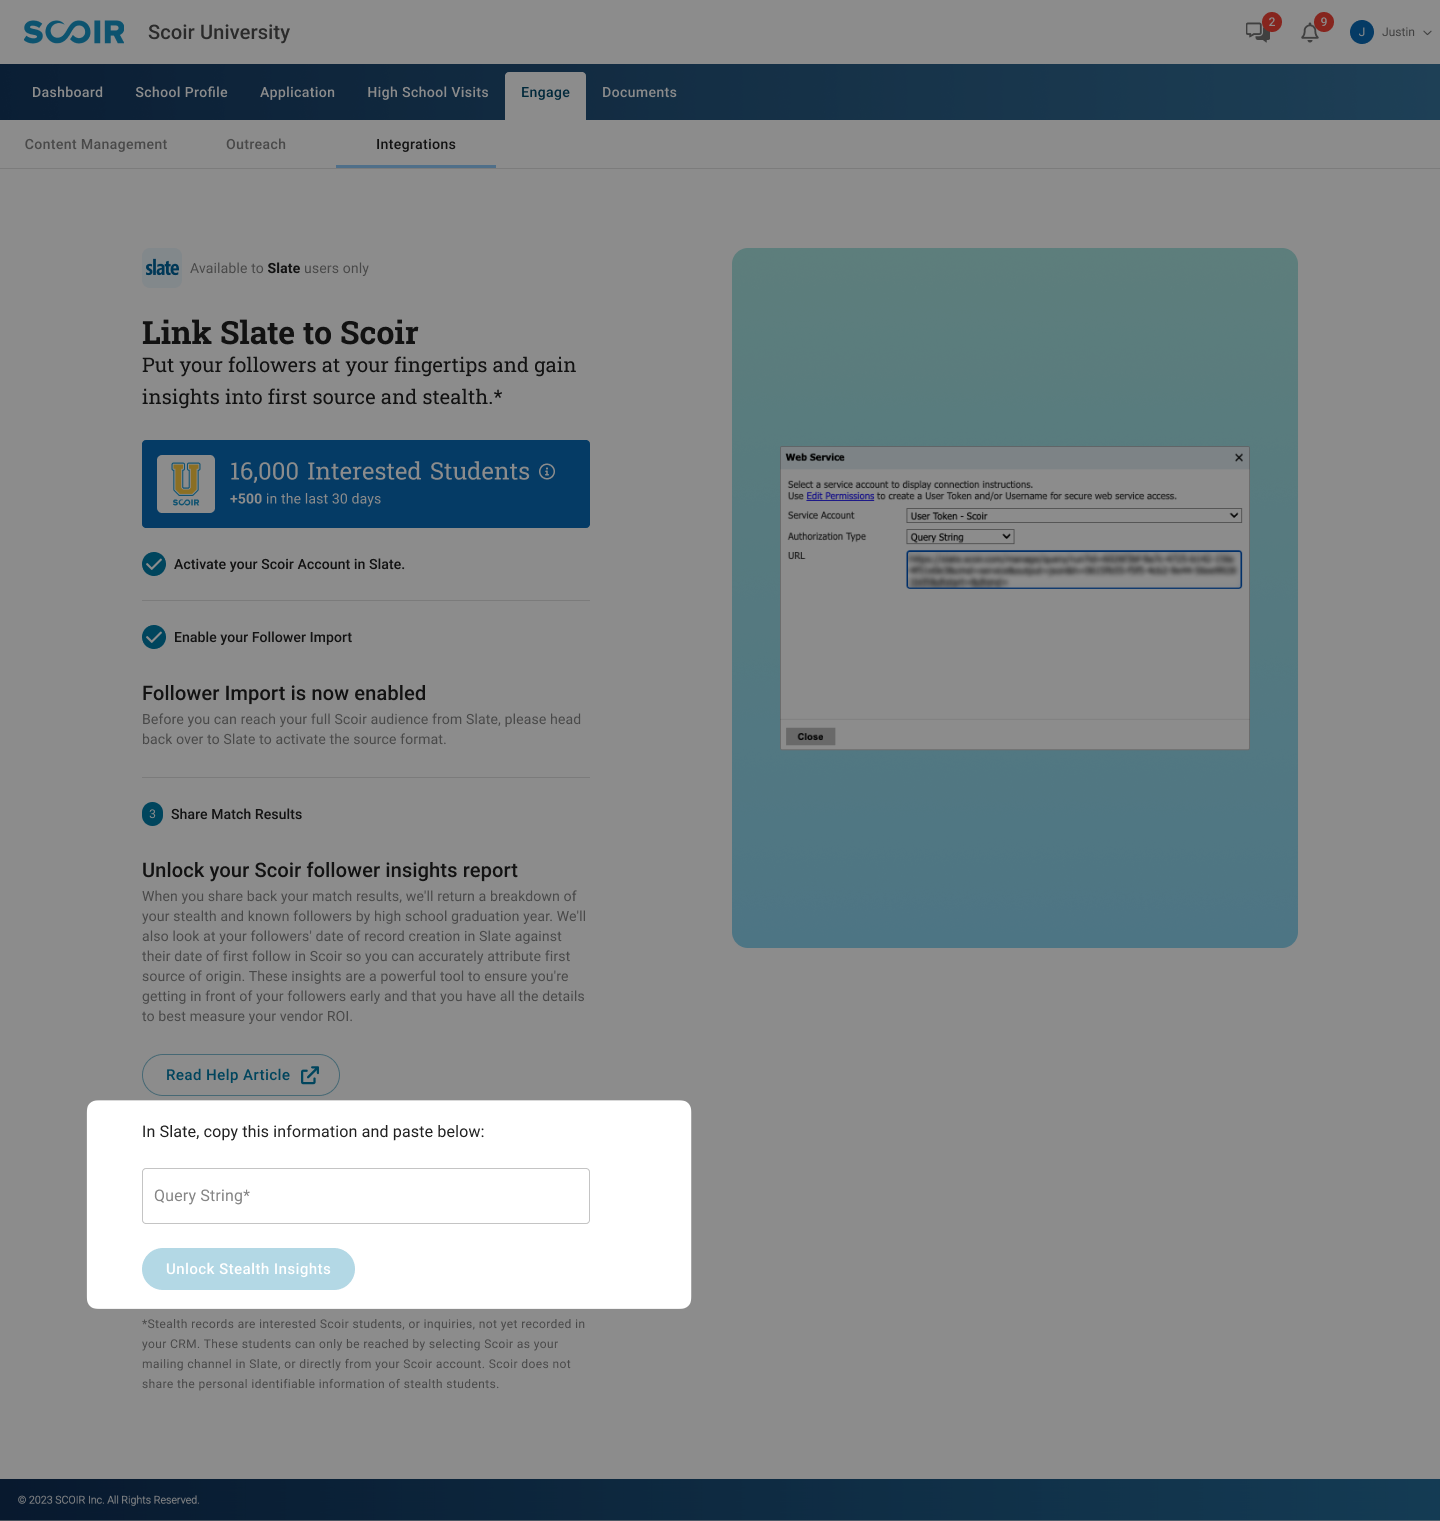1440x1521 pixels.
Task: Click Close in the Web Service dialog
Action: coord(810,737)
